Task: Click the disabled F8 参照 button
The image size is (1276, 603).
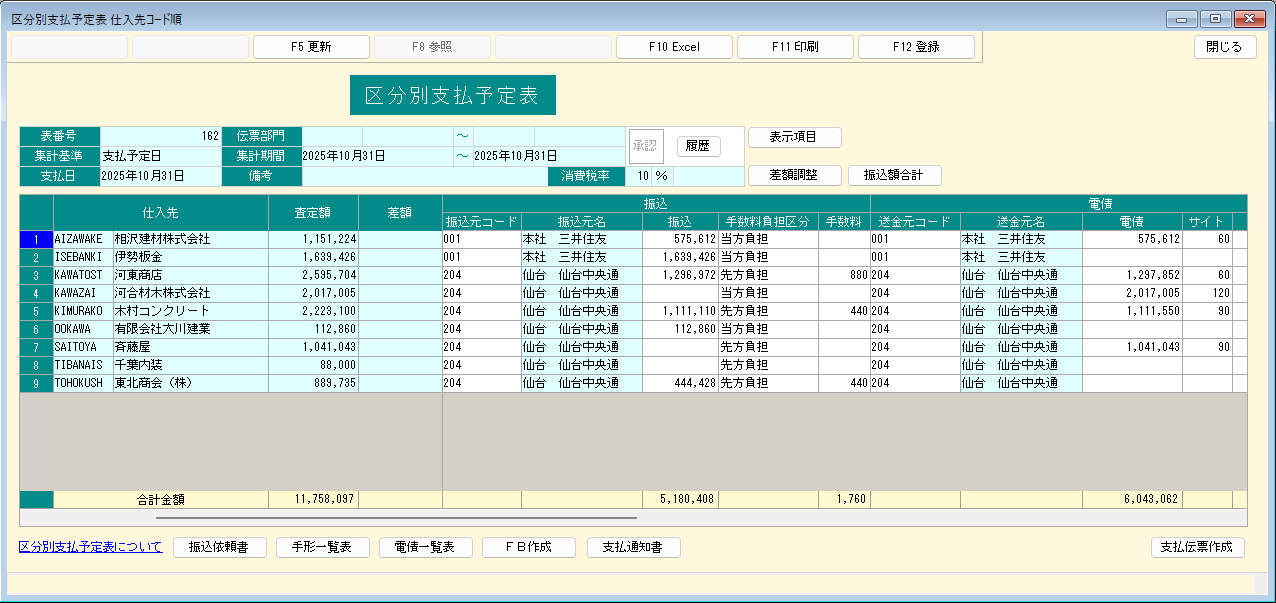Action: pos(432,47)
